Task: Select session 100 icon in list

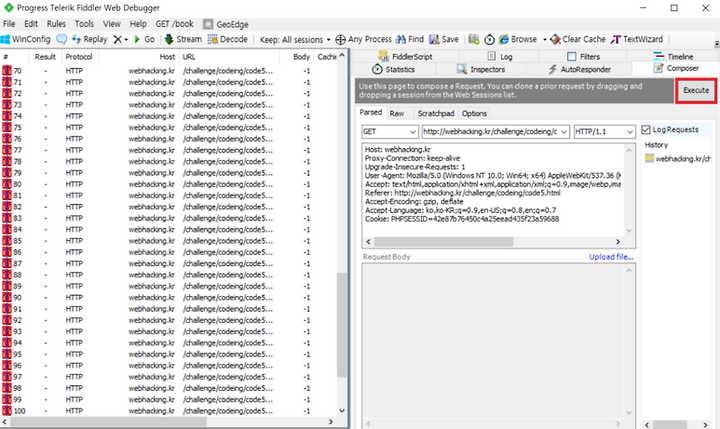Action: coord(7,411)
